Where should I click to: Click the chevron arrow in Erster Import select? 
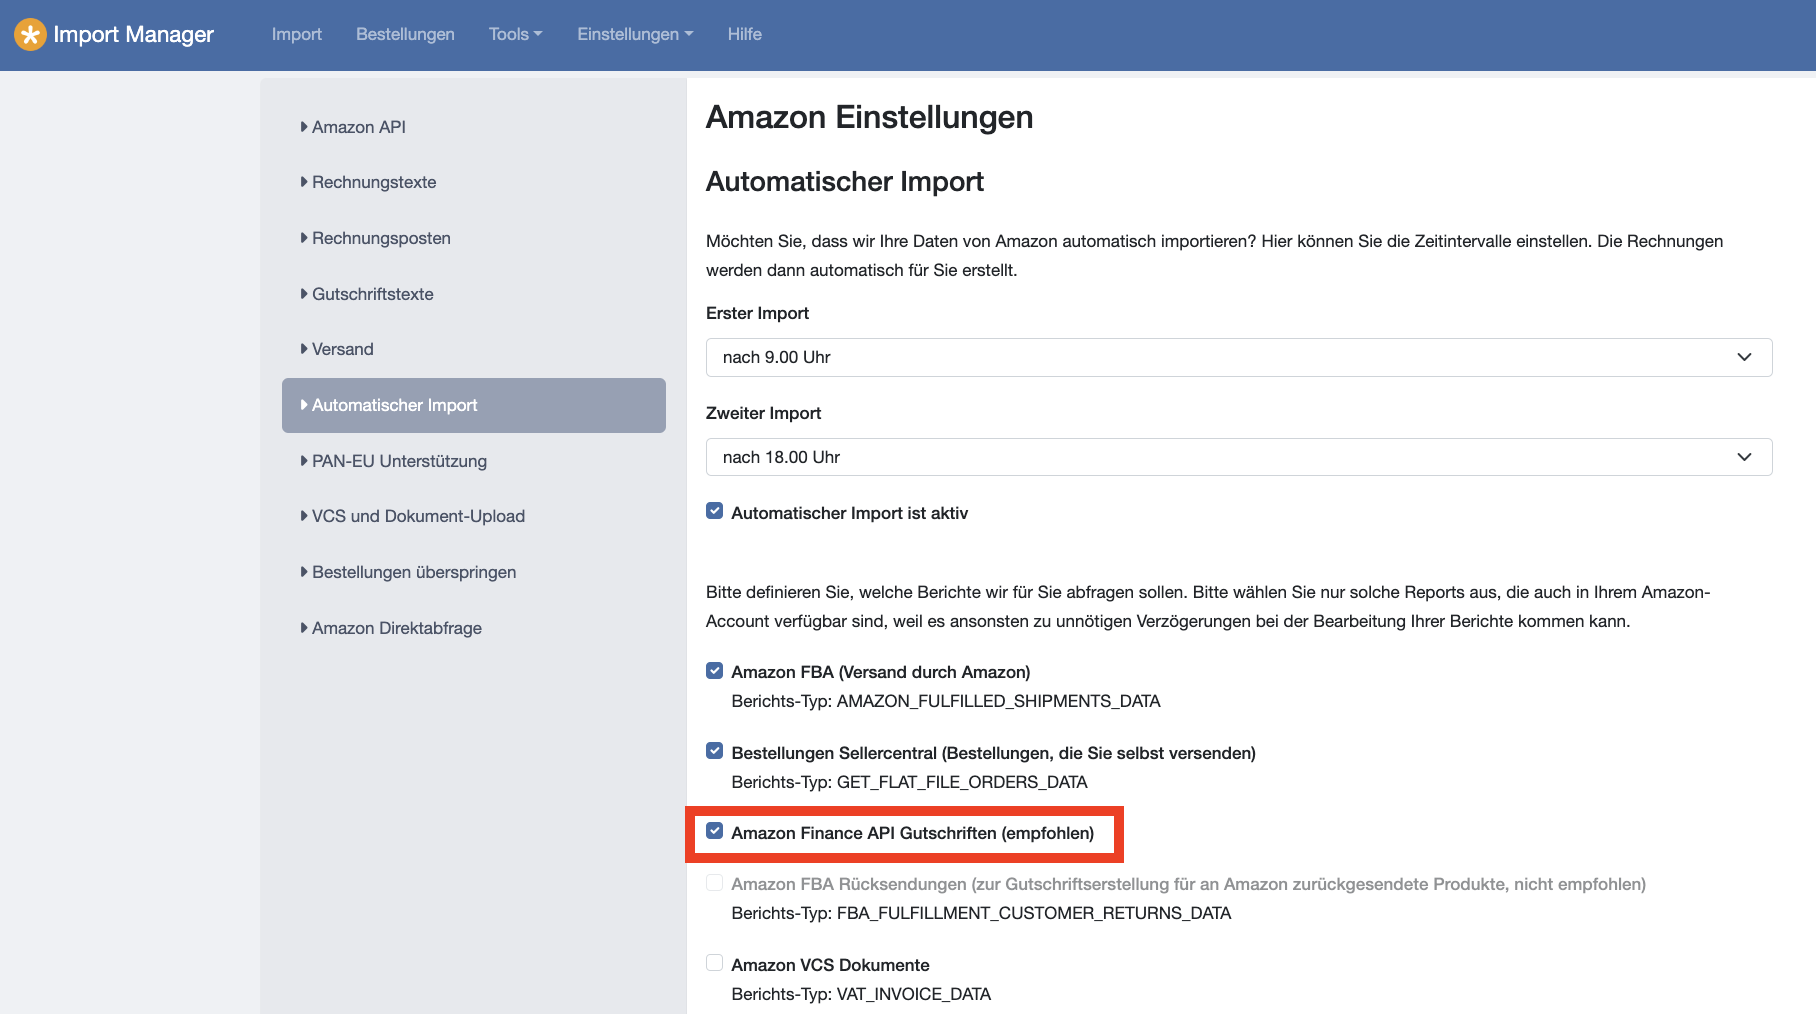tap(1744, 357)
